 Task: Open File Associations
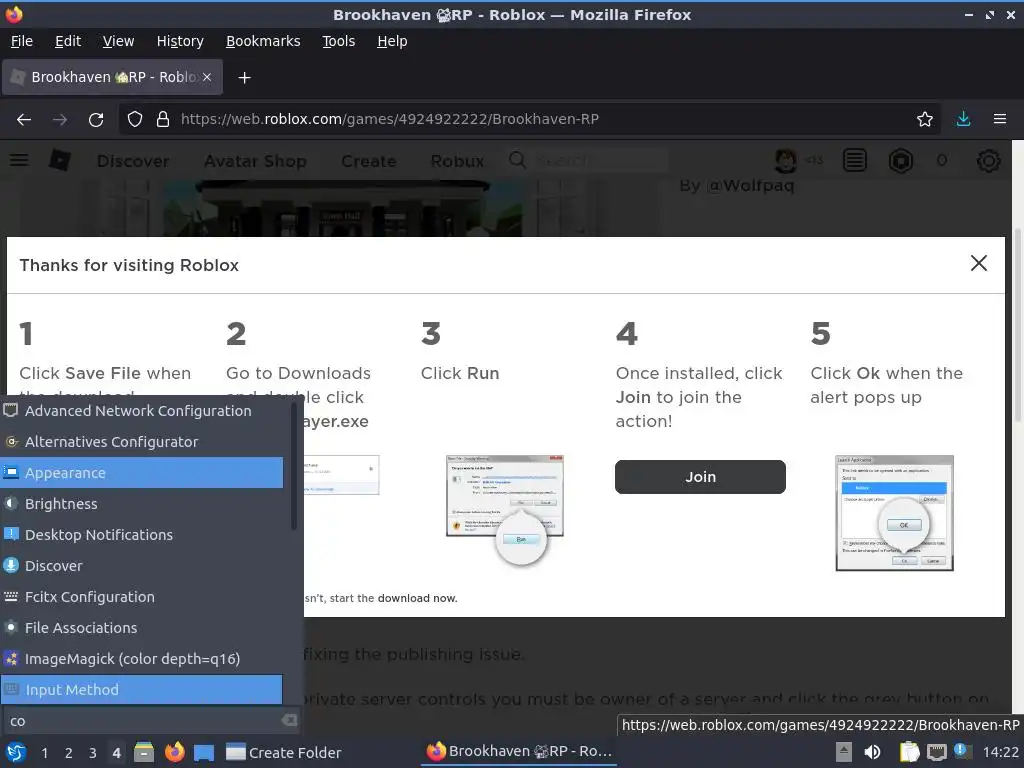[142, 628]
